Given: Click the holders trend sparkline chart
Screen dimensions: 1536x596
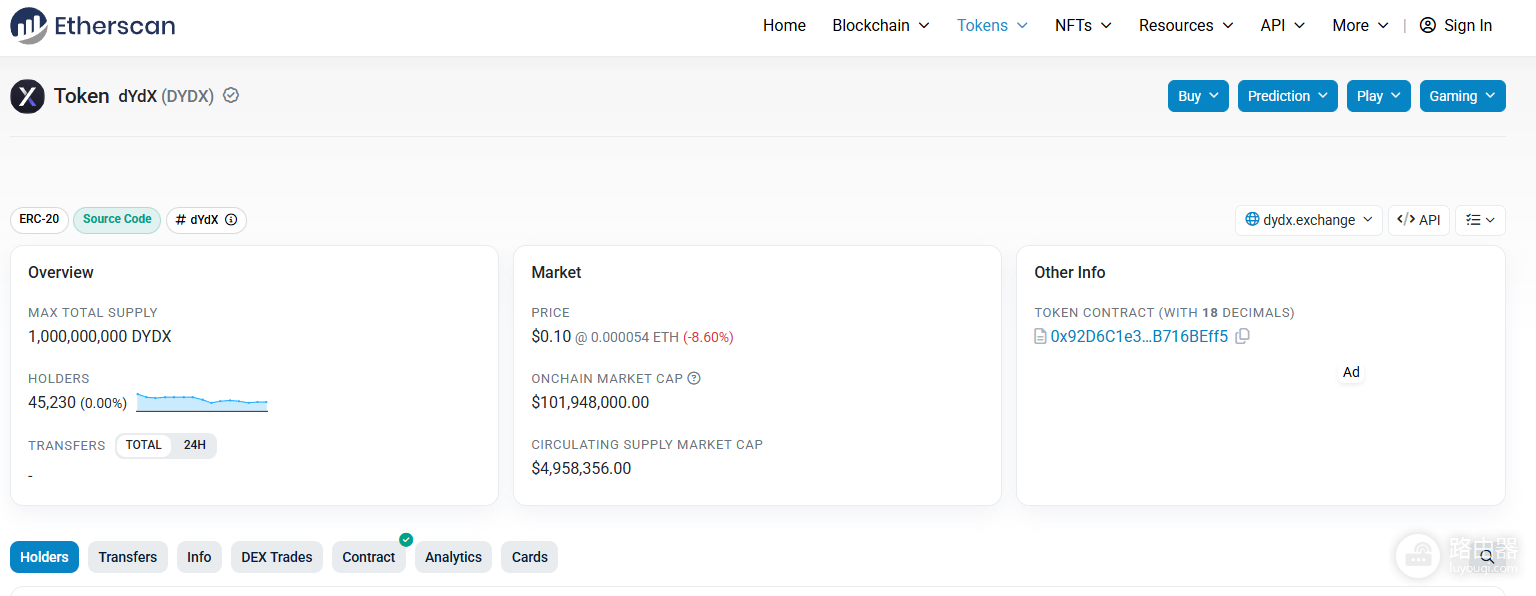Looking at the screenshot, I should pyautogui.click(x=202, y=402).
